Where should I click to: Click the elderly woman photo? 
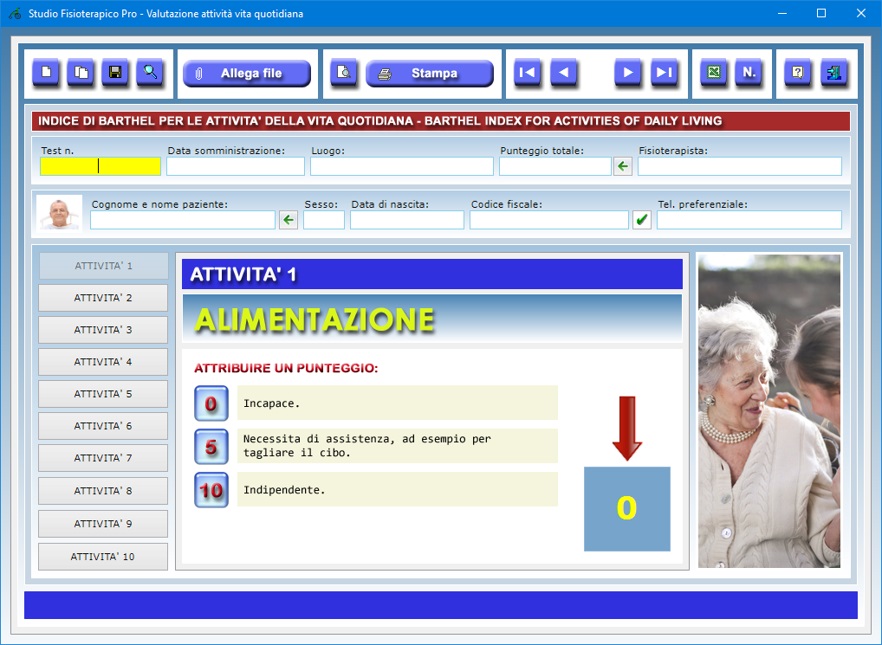[769, 411]
